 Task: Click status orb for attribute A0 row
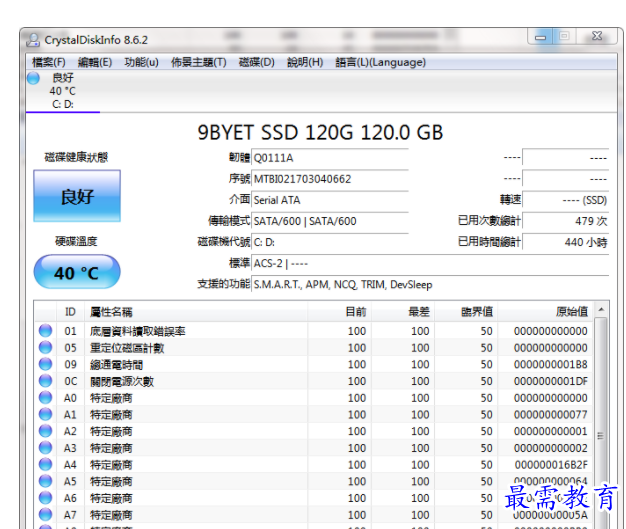point(45,398)
